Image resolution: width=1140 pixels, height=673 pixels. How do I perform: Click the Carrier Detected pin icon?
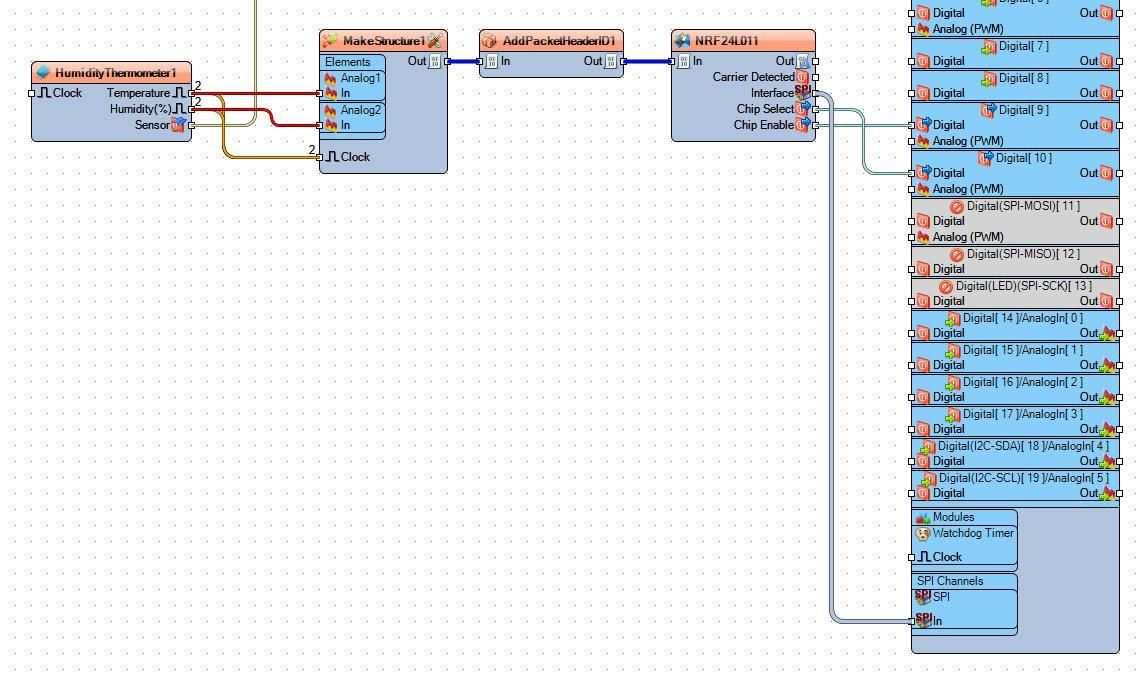point(803,76)
